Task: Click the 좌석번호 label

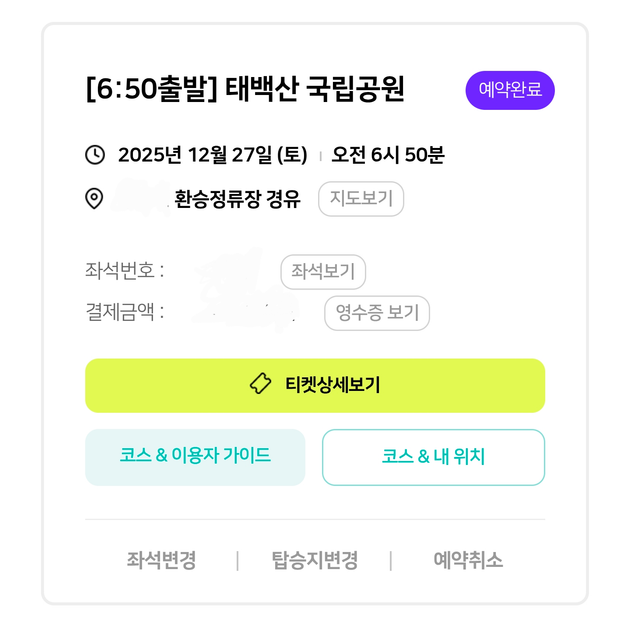Action: (125, 271)
